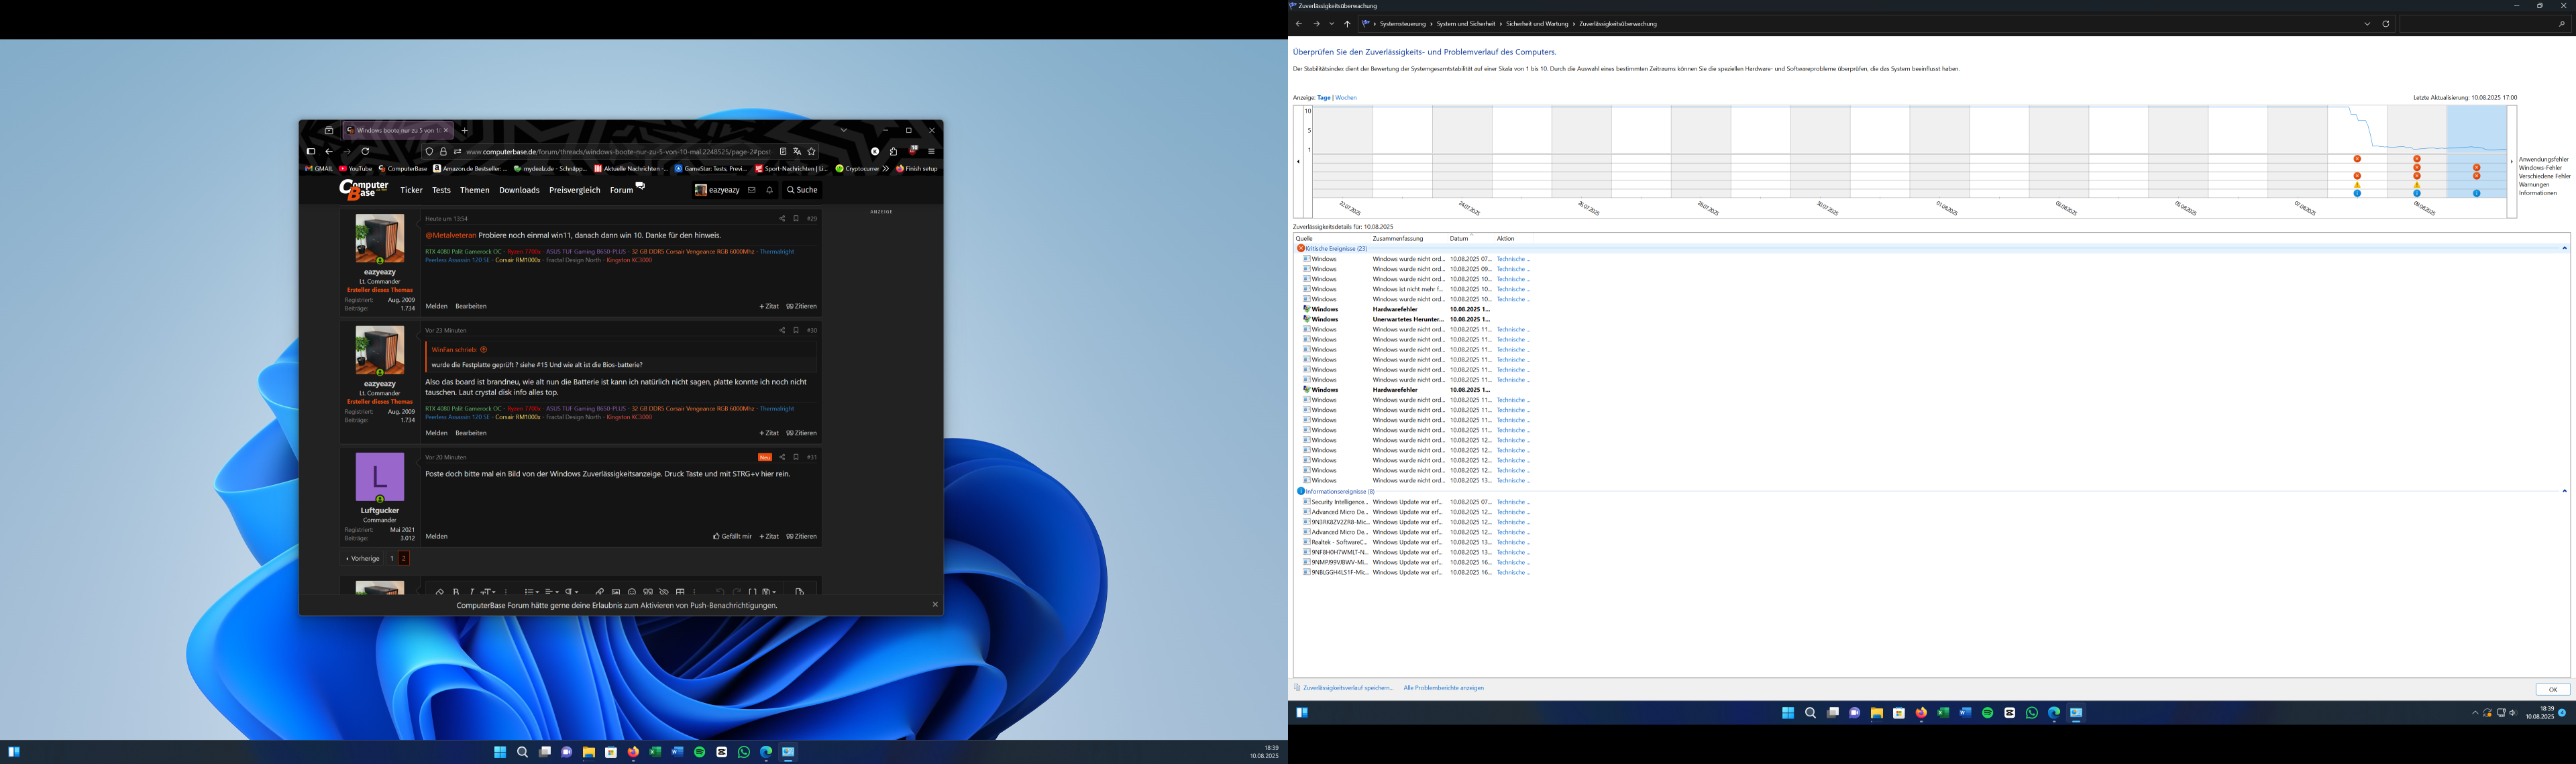Viewport: 2576px width, 764px height.
Task: Click the notification bell in ComputerBase header
Action: click(x=770, y=190)
